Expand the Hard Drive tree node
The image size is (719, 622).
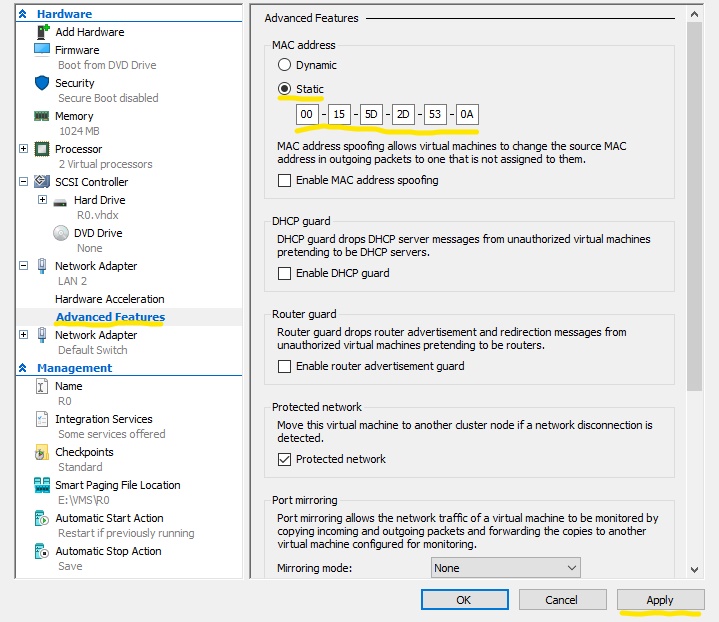coord(43,200)
